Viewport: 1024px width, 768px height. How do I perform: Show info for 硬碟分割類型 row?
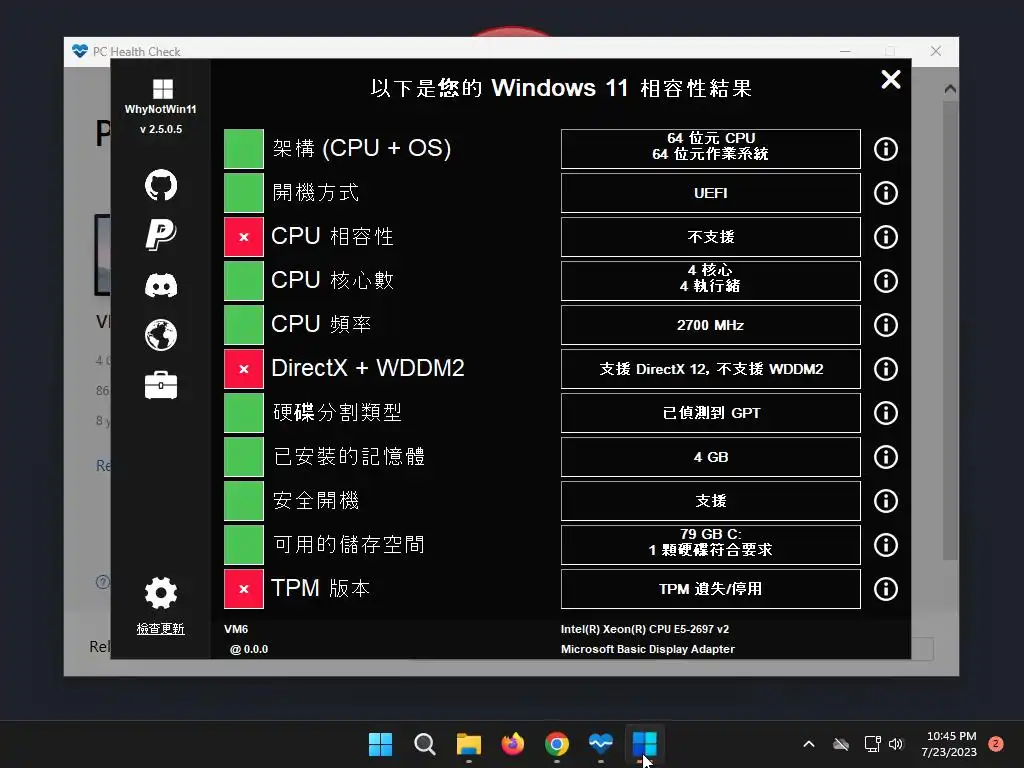point(886,413)
